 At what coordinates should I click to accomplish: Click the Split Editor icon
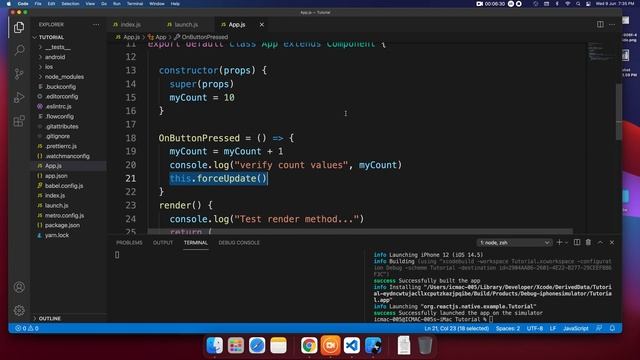coord(600,24)
